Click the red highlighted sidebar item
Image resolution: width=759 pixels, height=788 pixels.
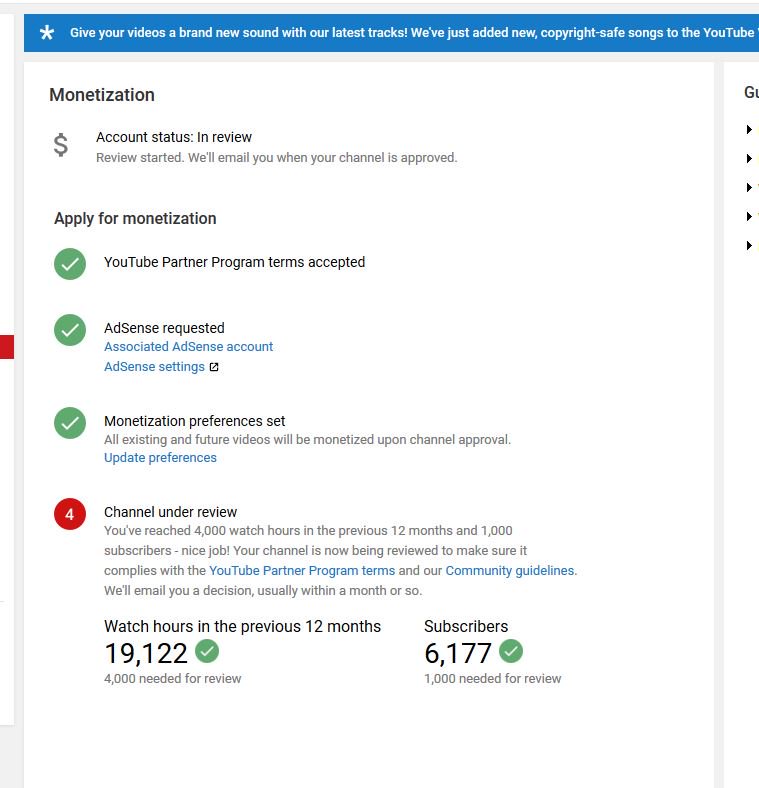click(7, 347)
